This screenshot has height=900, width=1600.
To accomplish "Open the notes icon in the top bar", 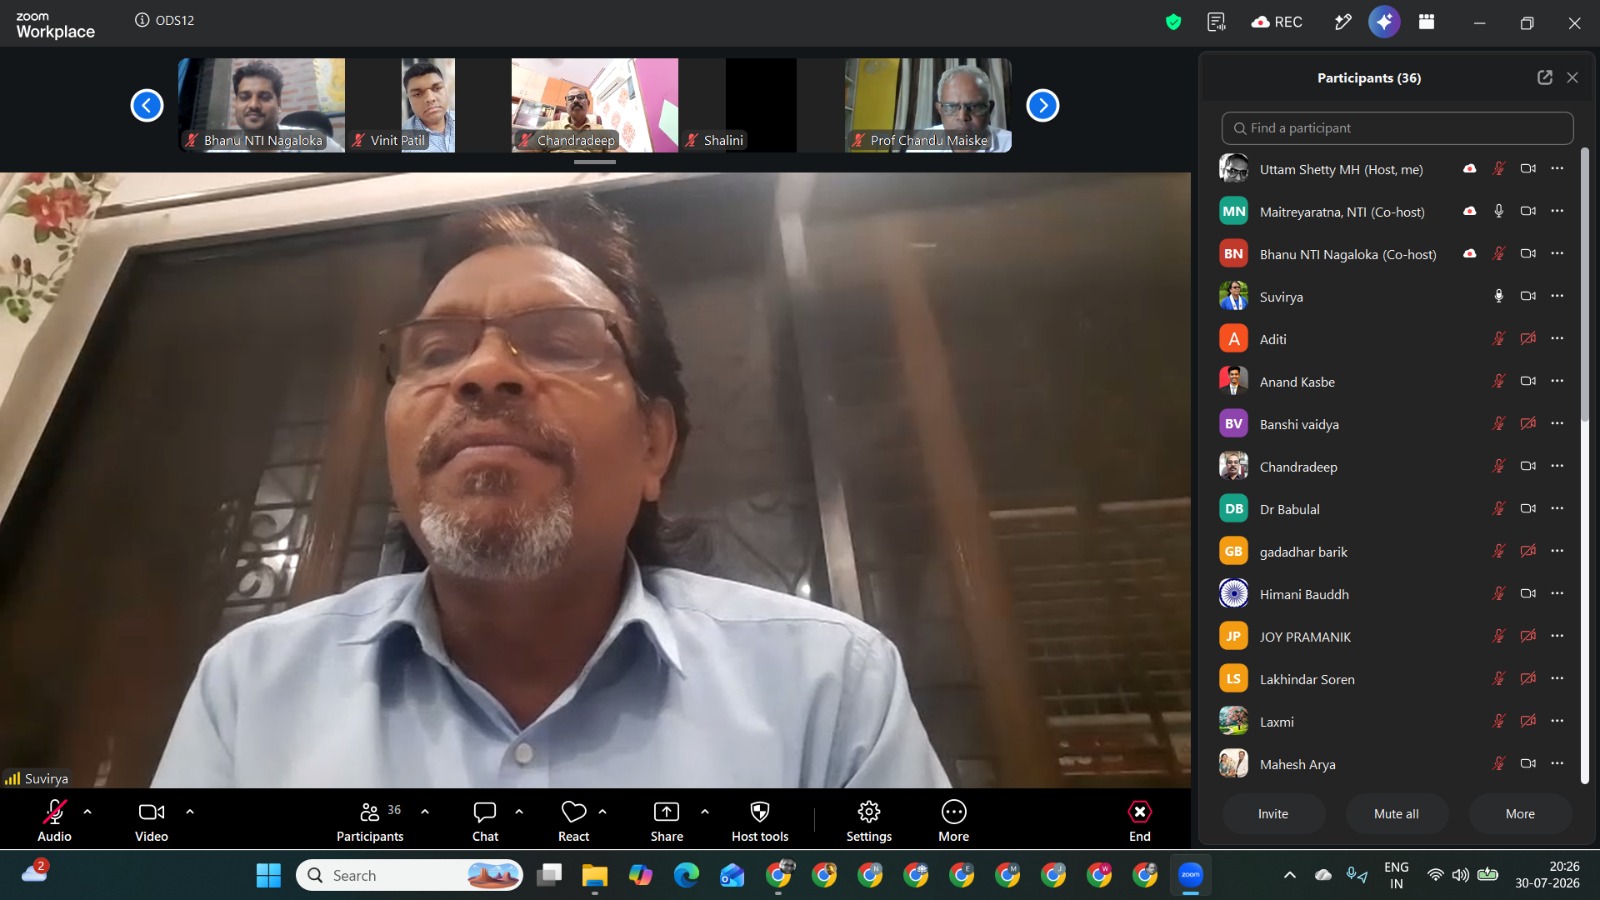I will click(x=1216, y=22).
